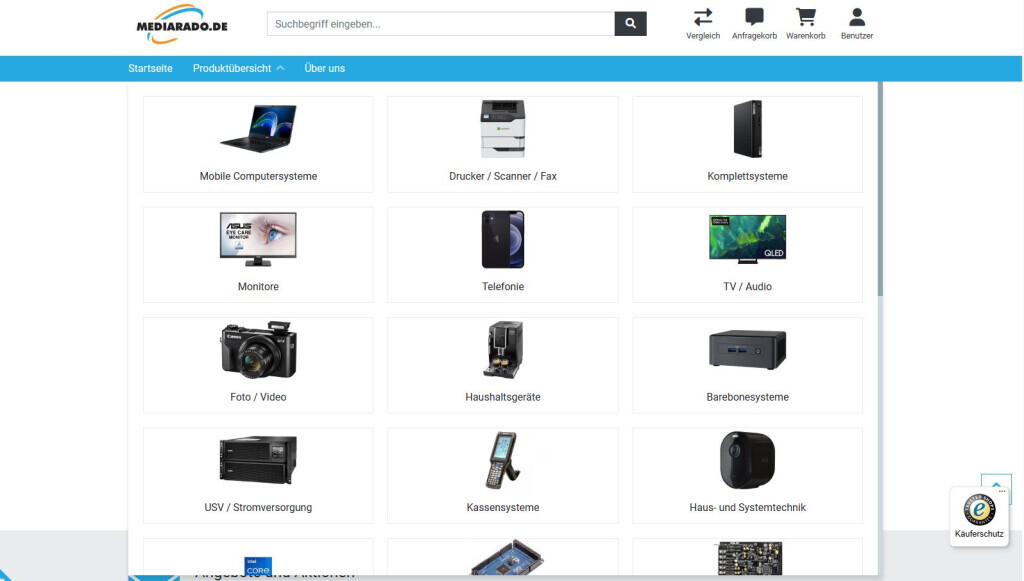Open the Drucker / Scanner / Fax category
The image size is (1024, 581).
point(503,144)
